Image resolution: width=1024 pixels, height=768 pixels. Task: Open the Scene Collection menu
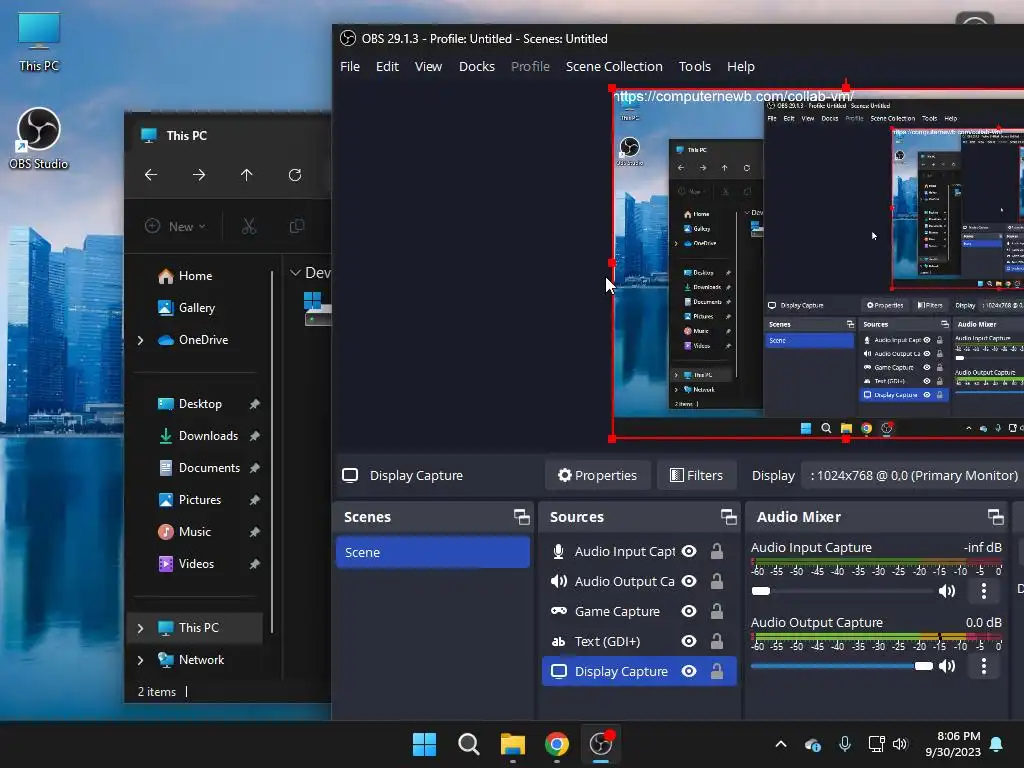pyautogui.click(x=614, y=67)
